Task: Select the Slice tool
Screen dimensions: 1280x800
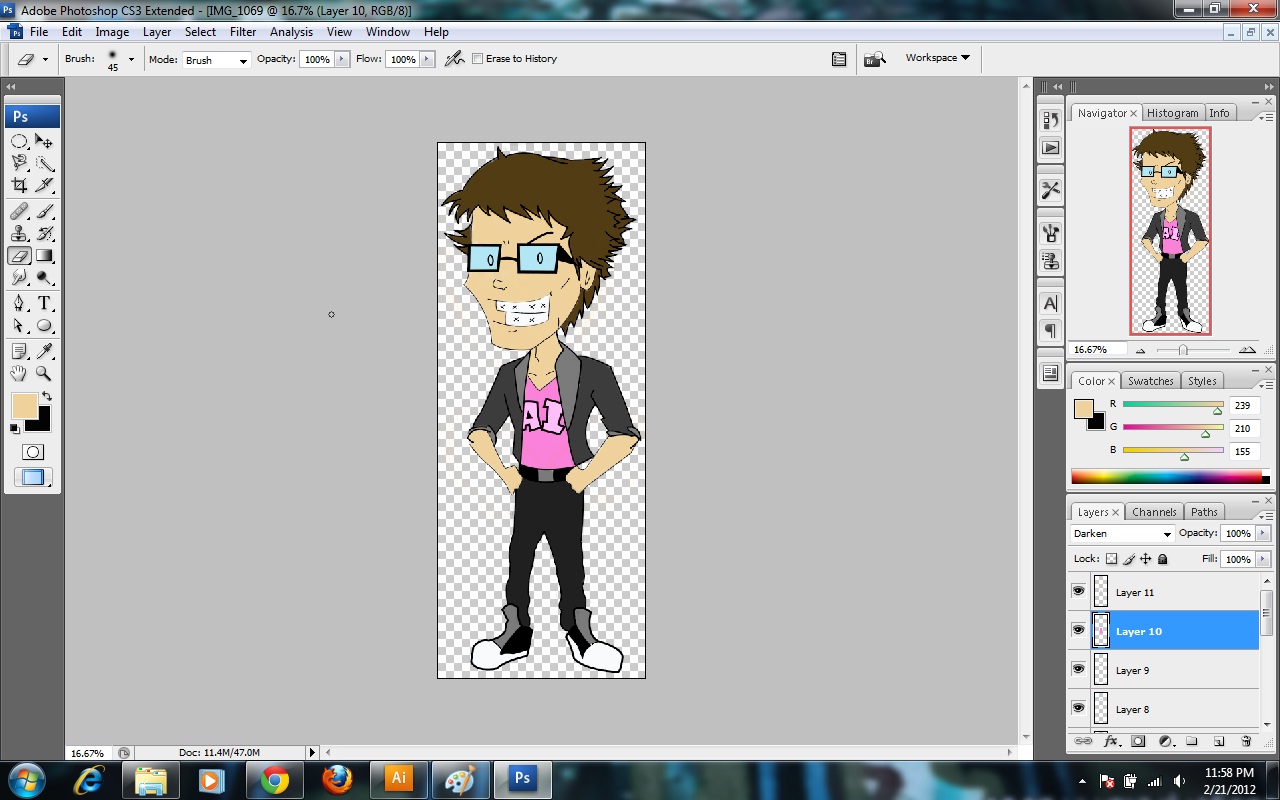Action: coord(44,185)
